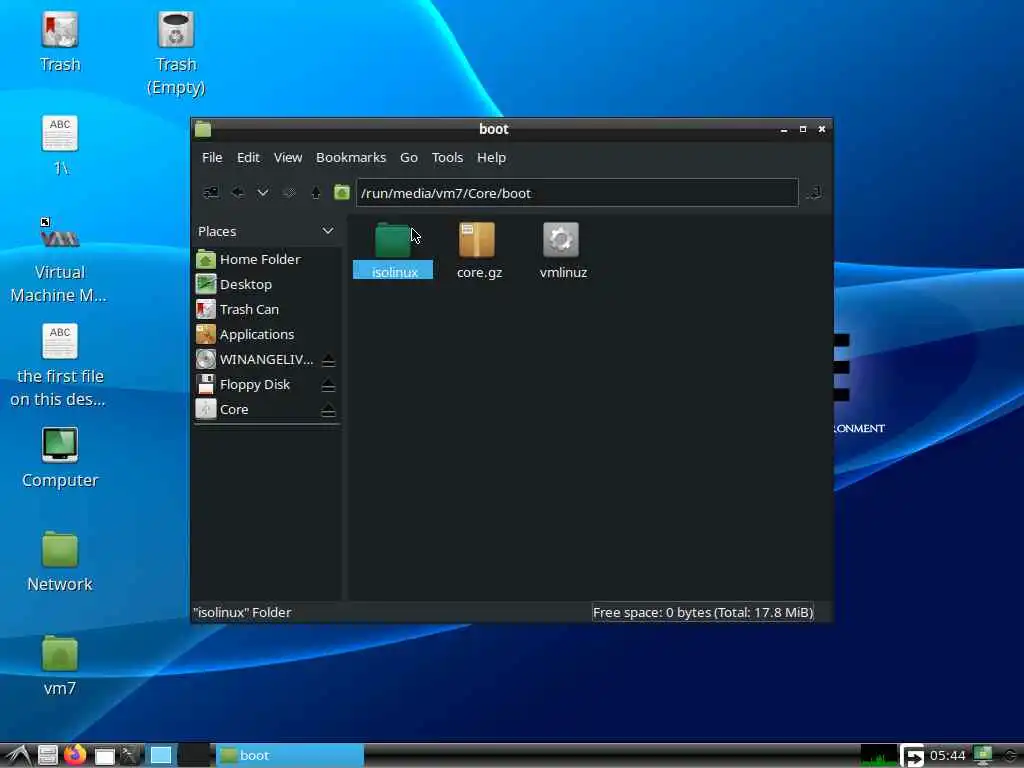Select the Virtual Machine M... desktop shortcut

(59, 261)
